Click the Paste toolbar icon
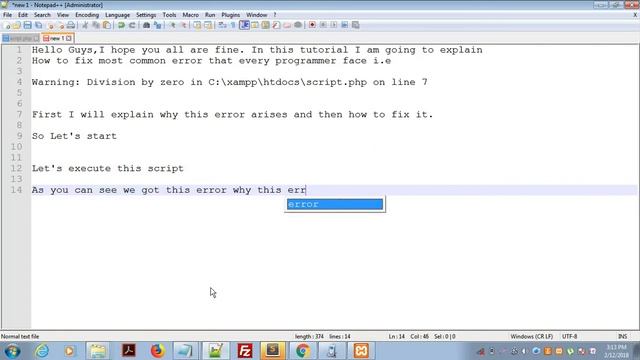This screenshot has height=360, width=640. click(x=107, y=25)
